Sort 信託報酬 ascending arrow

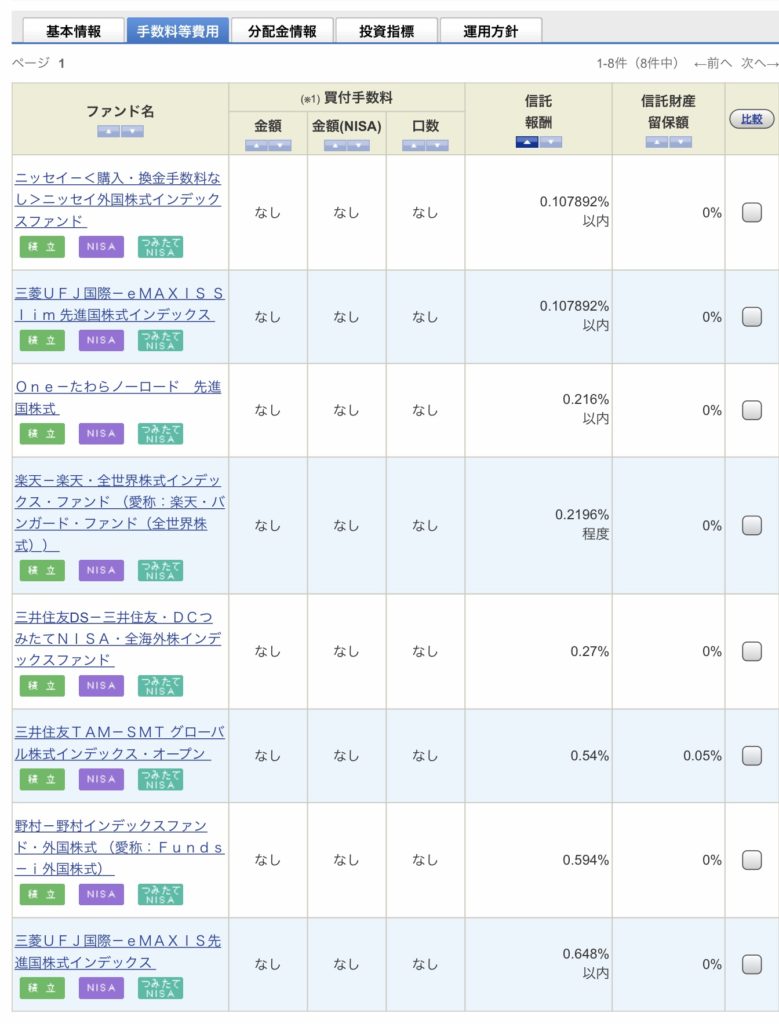click(x=526, y=142)
